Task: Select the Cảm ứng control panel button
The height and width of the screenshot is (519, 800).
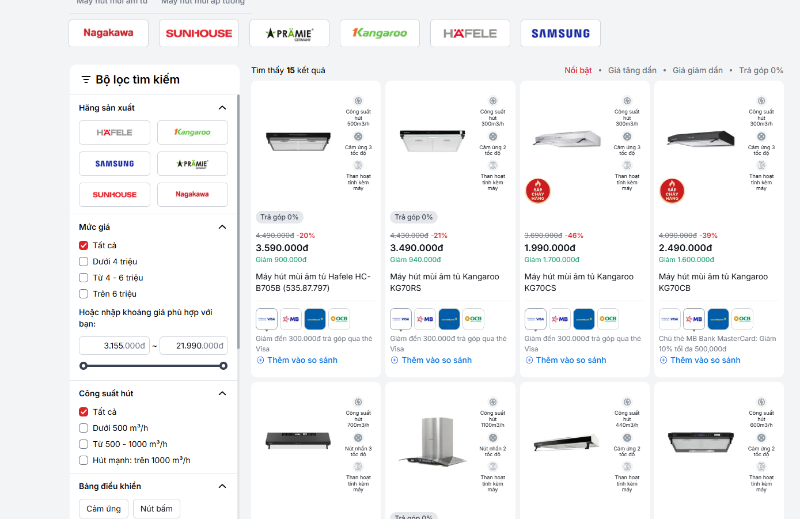Action: [103, 509]
